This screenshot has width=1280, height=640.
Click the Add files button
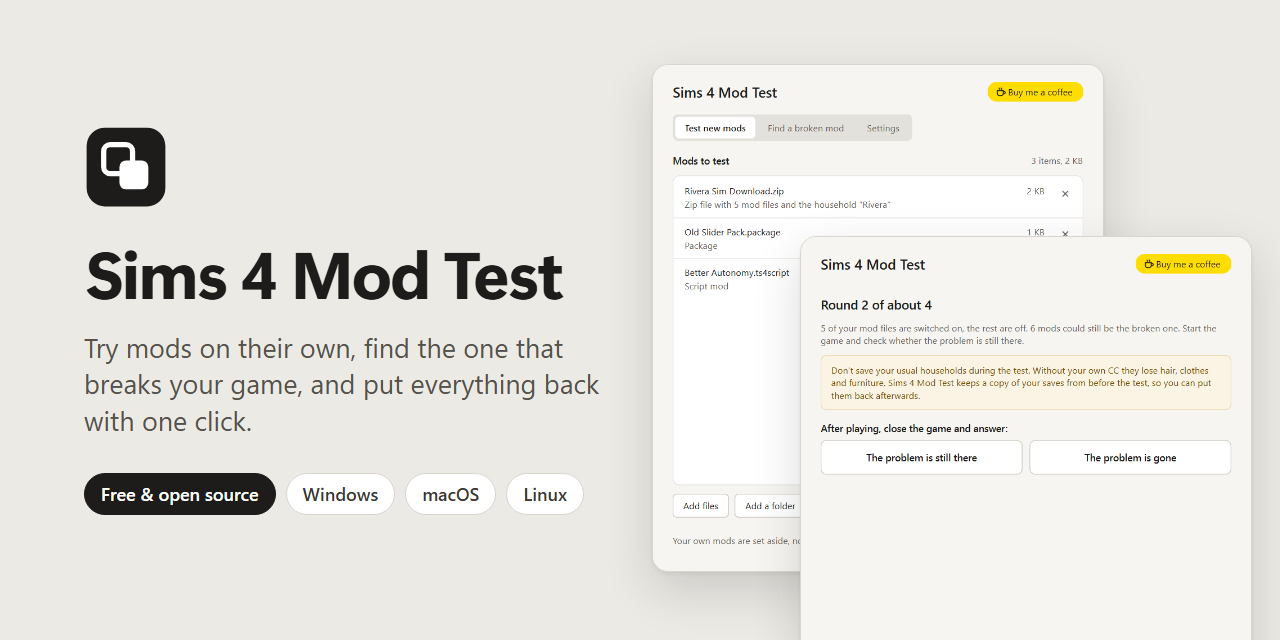pos(701,506)
